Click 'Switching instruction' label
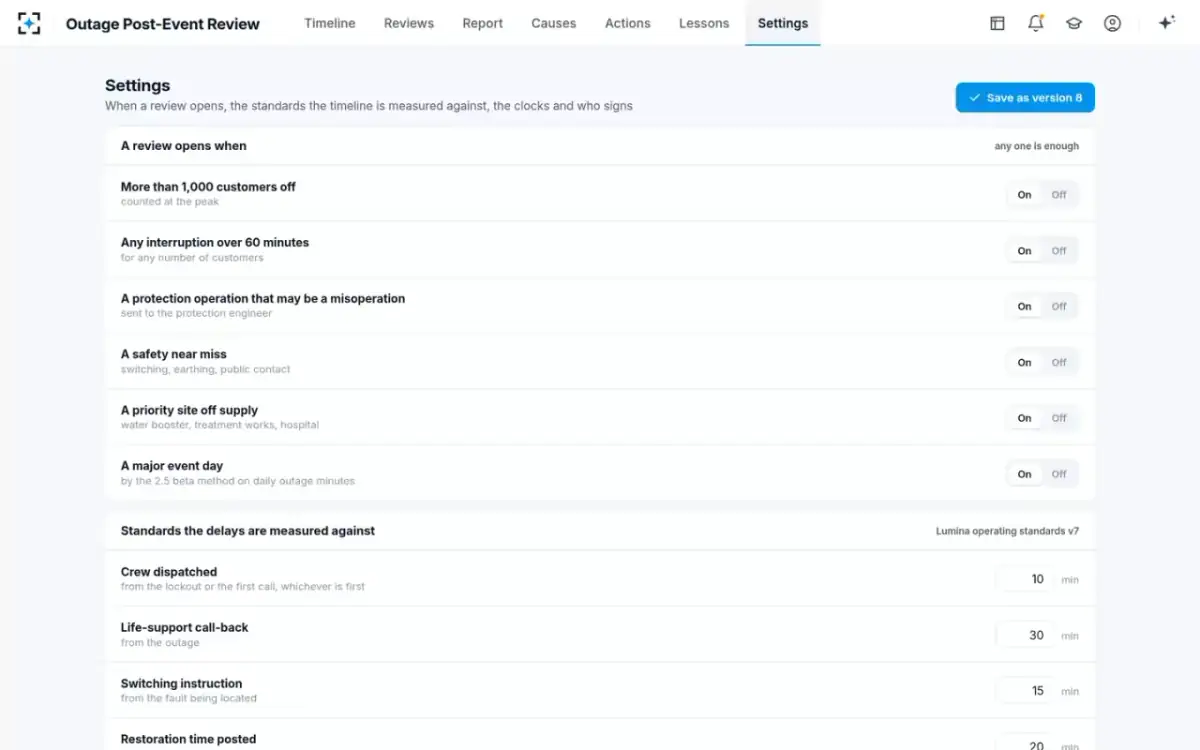Viewport: 1200px width, 750px height. pyautogui.click(x=181, y=684)
